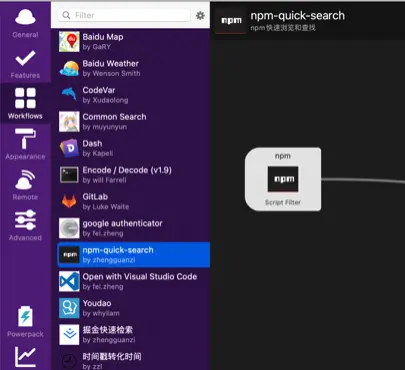Select the CodeVar workflow name
405x370 pixels.
coord(99,90)
